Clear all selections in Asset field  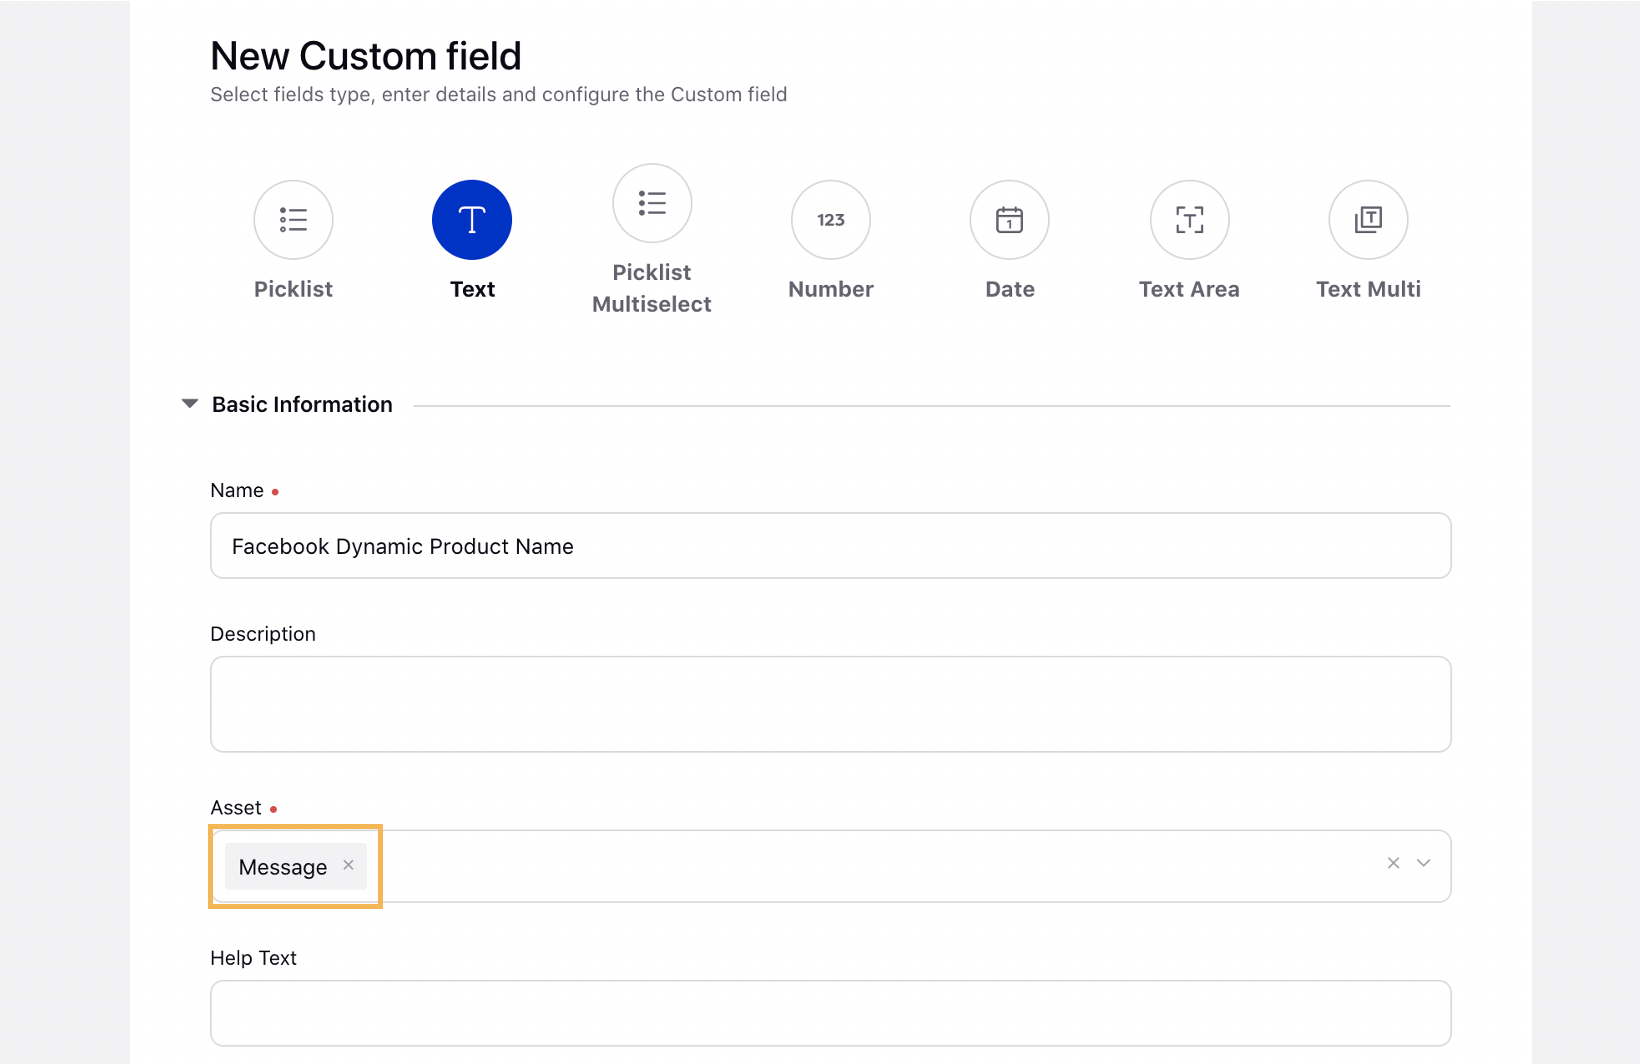1393,863
